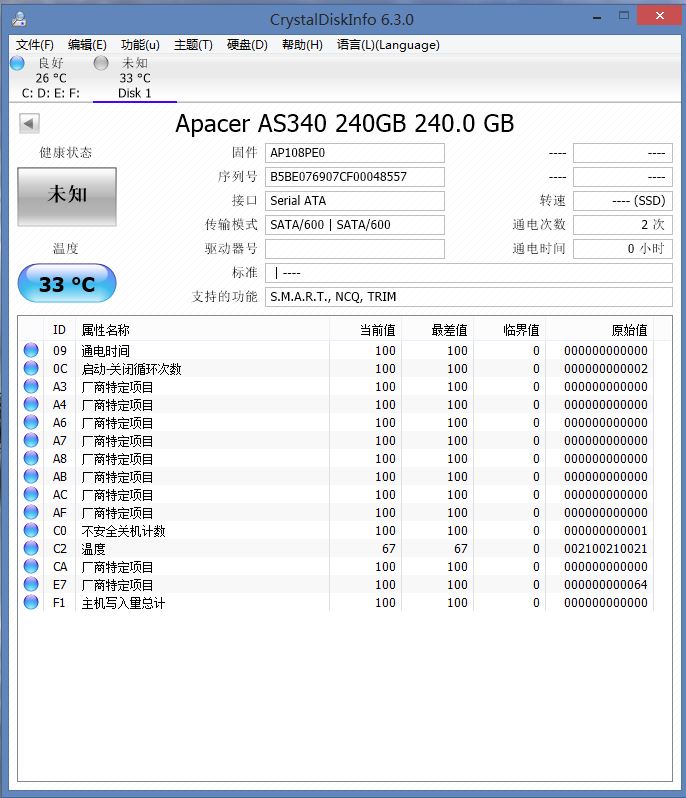Minimize the CrystalDiskInfo window
The width and height of the screenshot is (686, 798).
pyautogui.click(x=597, y=17)
